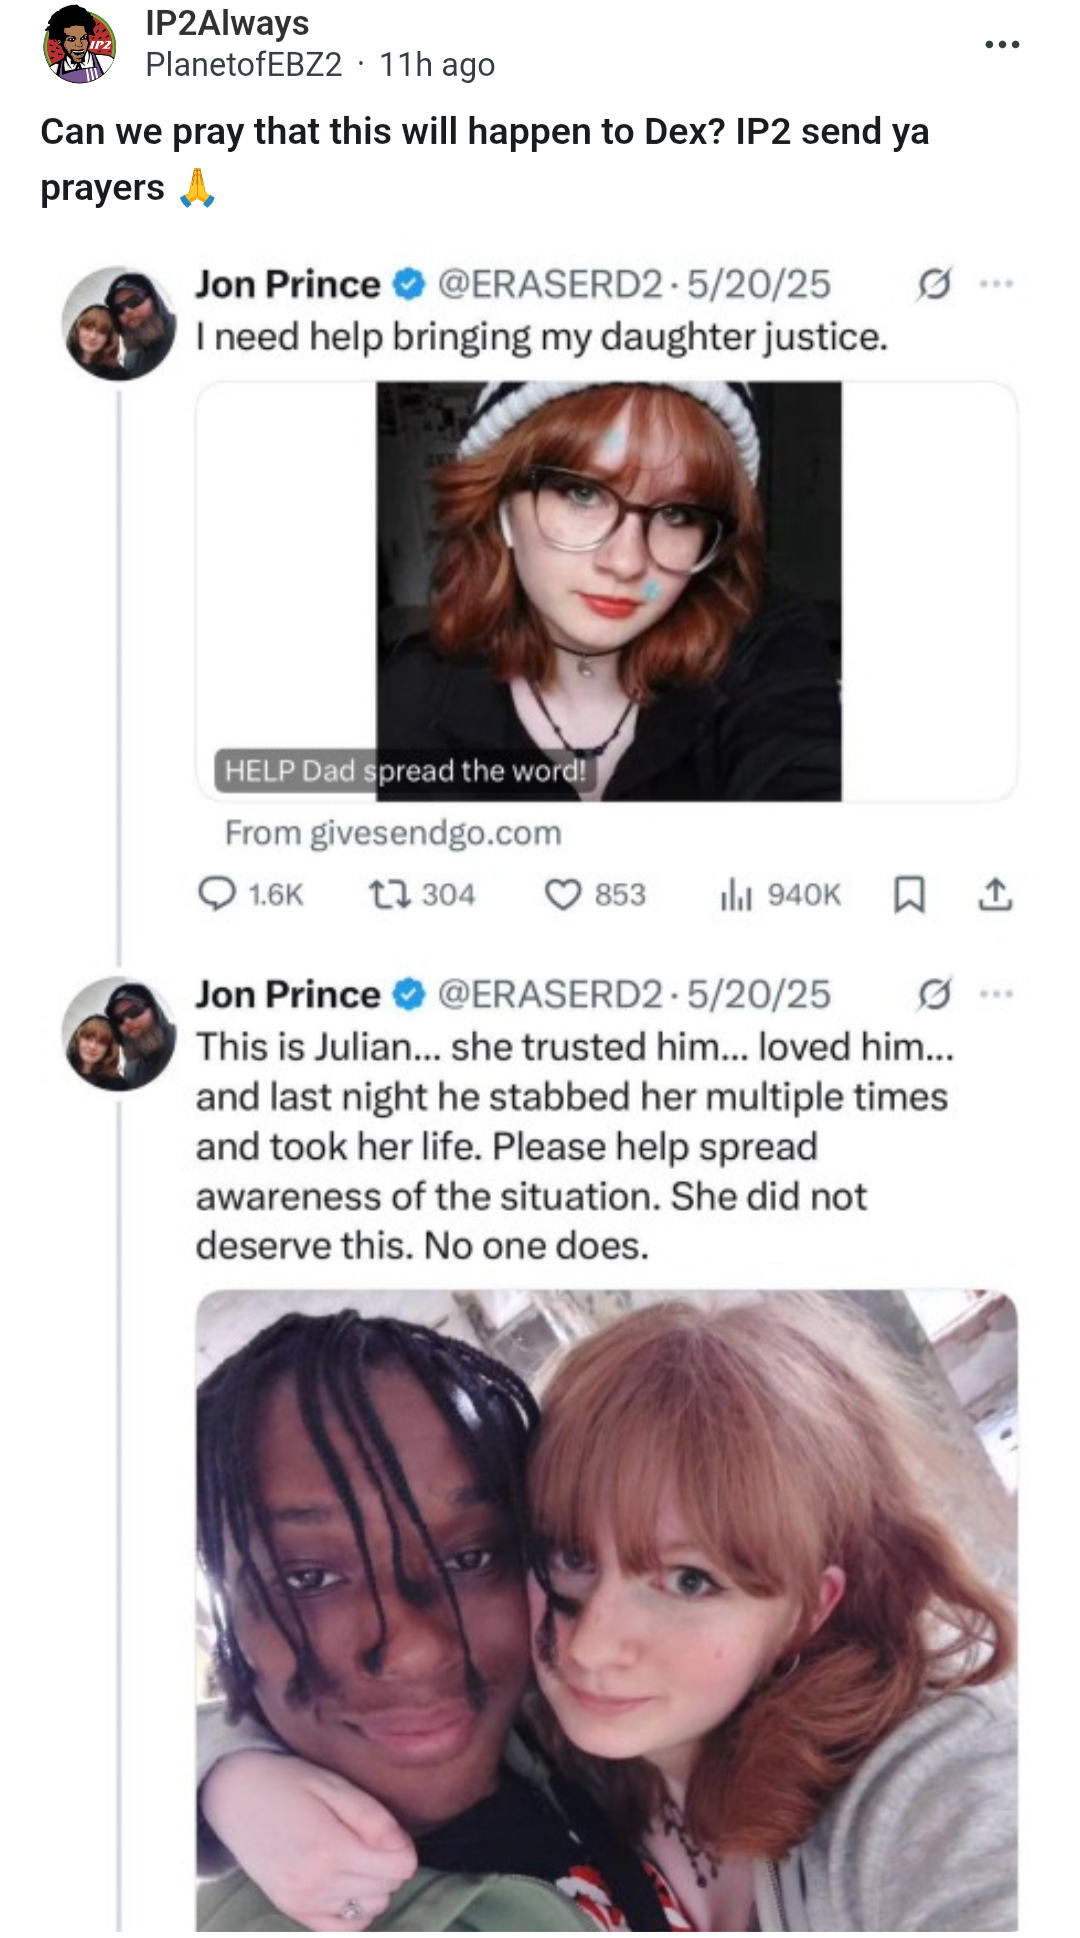
Task: Expand the first tweet's more options menu
Action: 997,285
